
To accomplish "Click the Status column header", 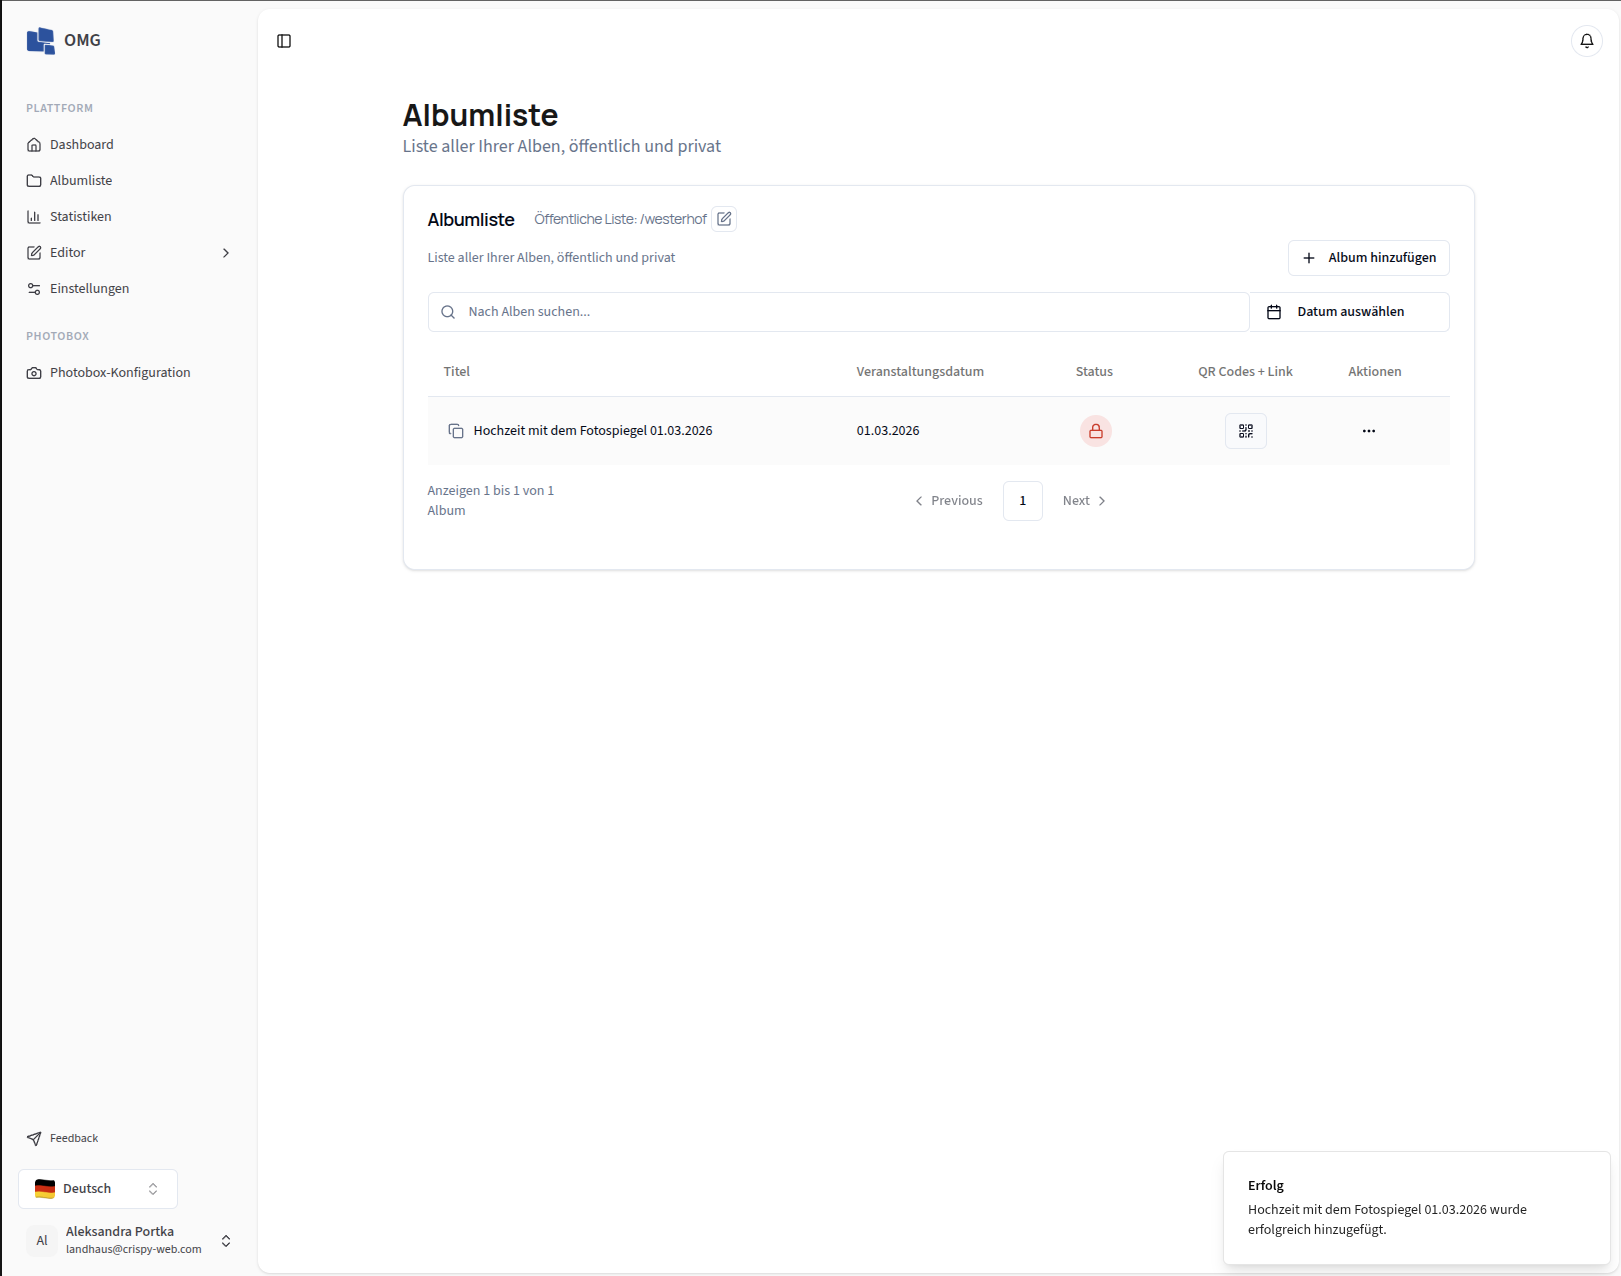I will (1094, 372).
